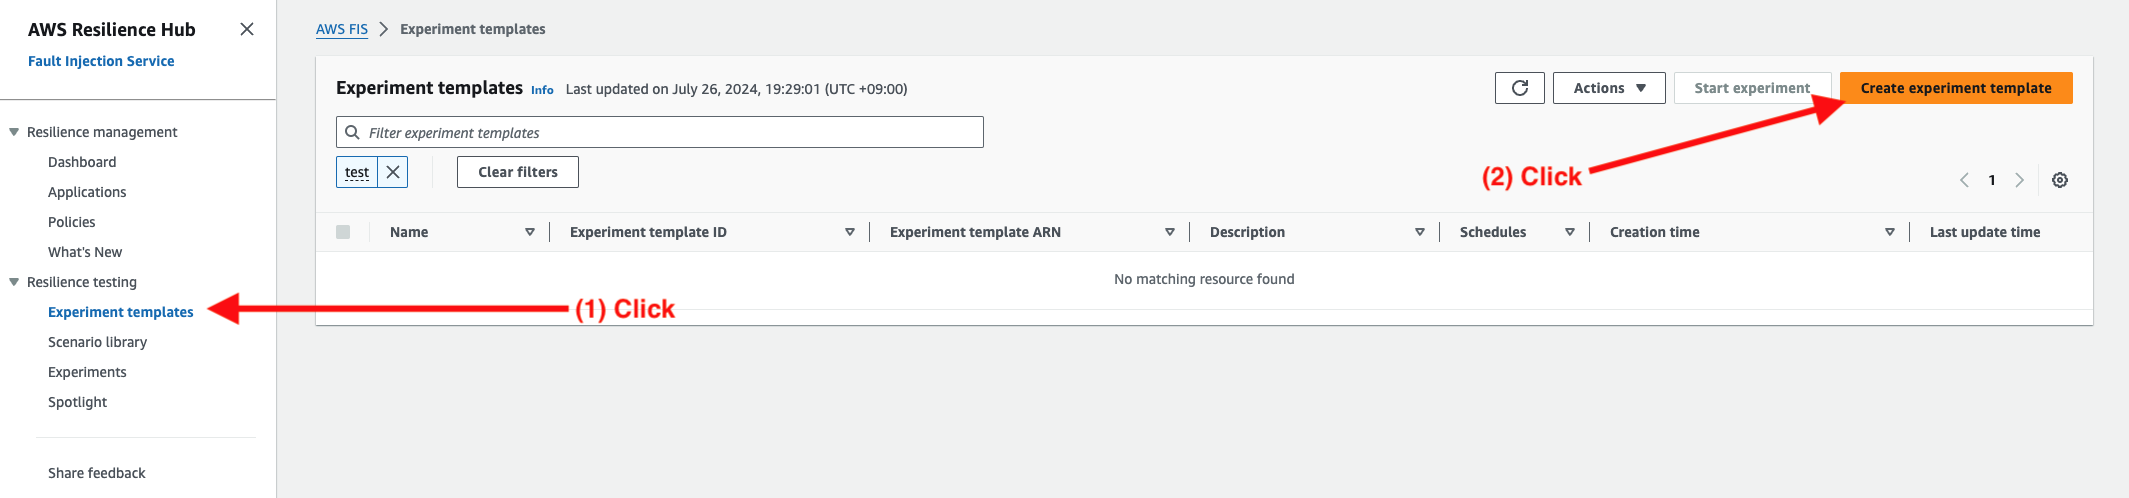Click the refresh templates icon button
Image resolution: width=2129 pixels, height=498 pixels.
click(1520, 88)
